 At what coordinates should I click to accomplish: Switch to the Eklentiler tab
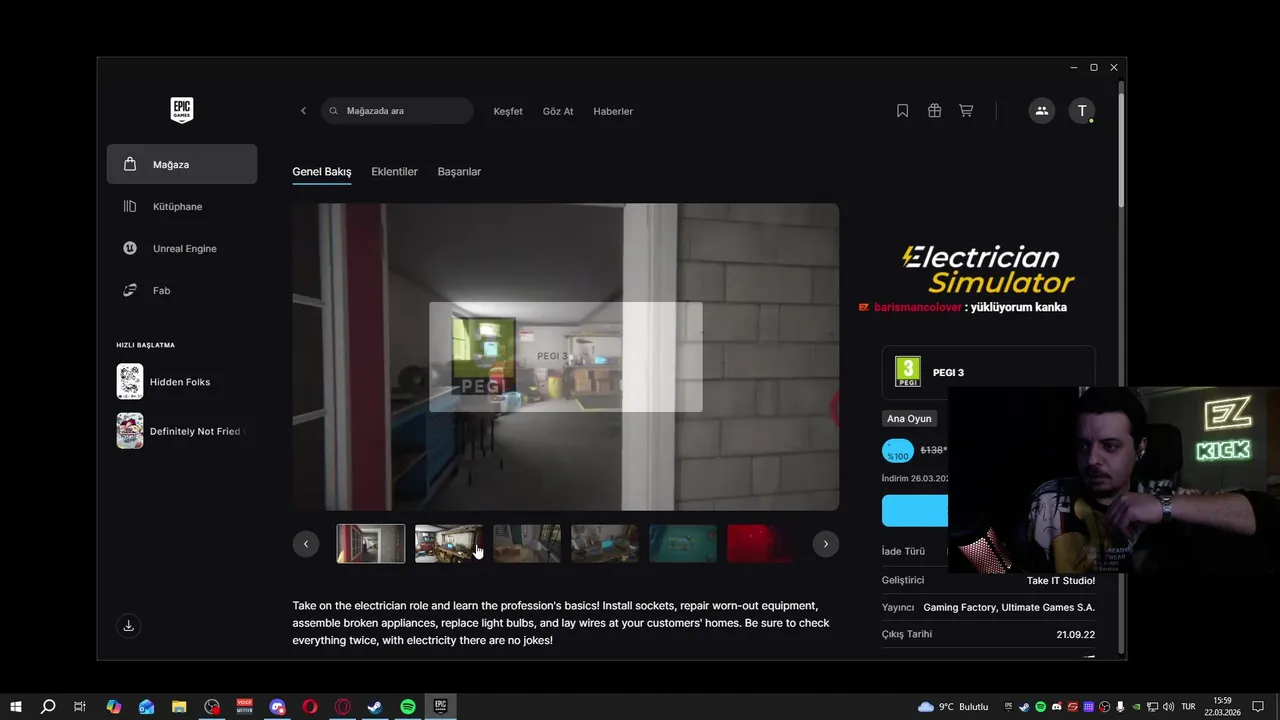coord(394,172)
